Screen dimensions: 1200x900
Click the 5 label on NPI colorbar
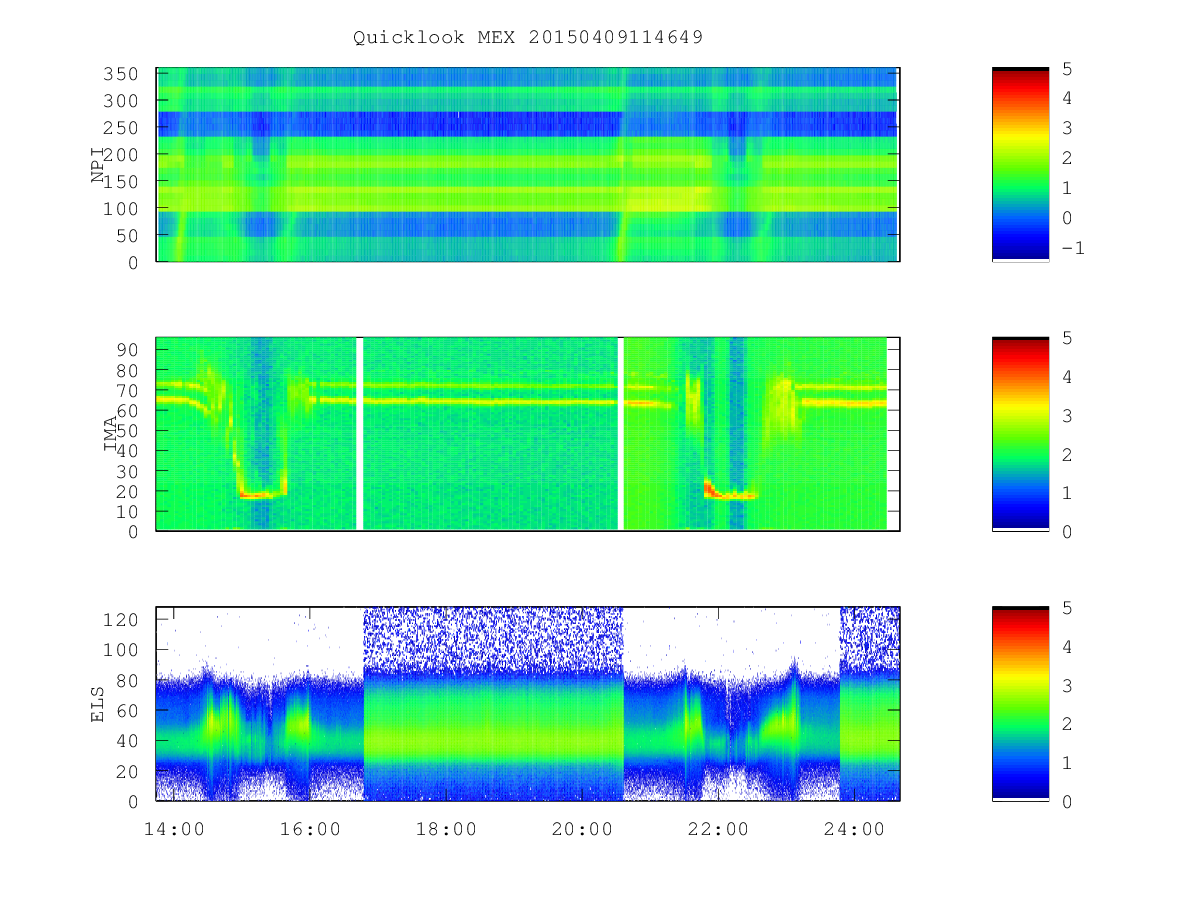pyautogui.click(x=1066, y=68)
